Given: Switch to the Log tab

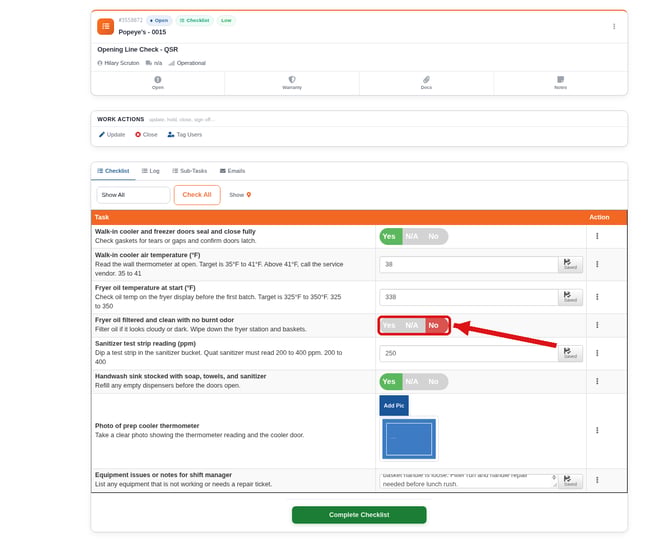Looking at the screenshot, I should [150, 171].
